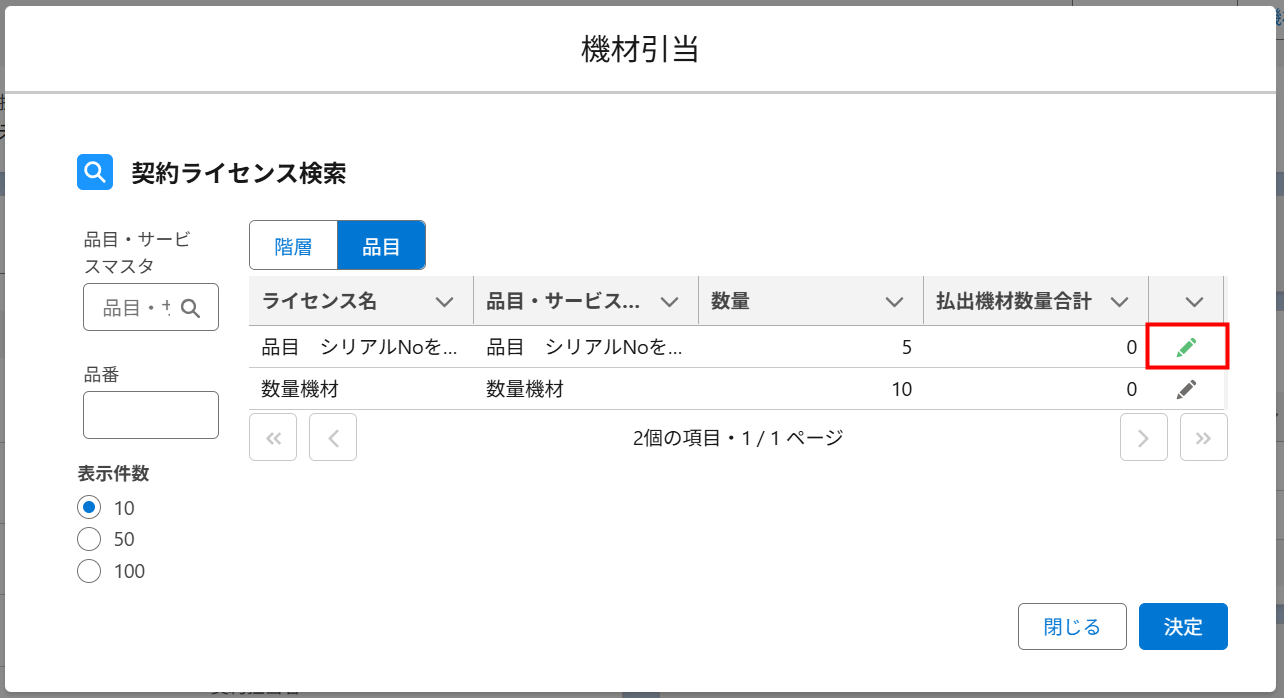1284x698 pixels.
Task: Jump to last page double-arrow button
Action: tap(1204, 437)
